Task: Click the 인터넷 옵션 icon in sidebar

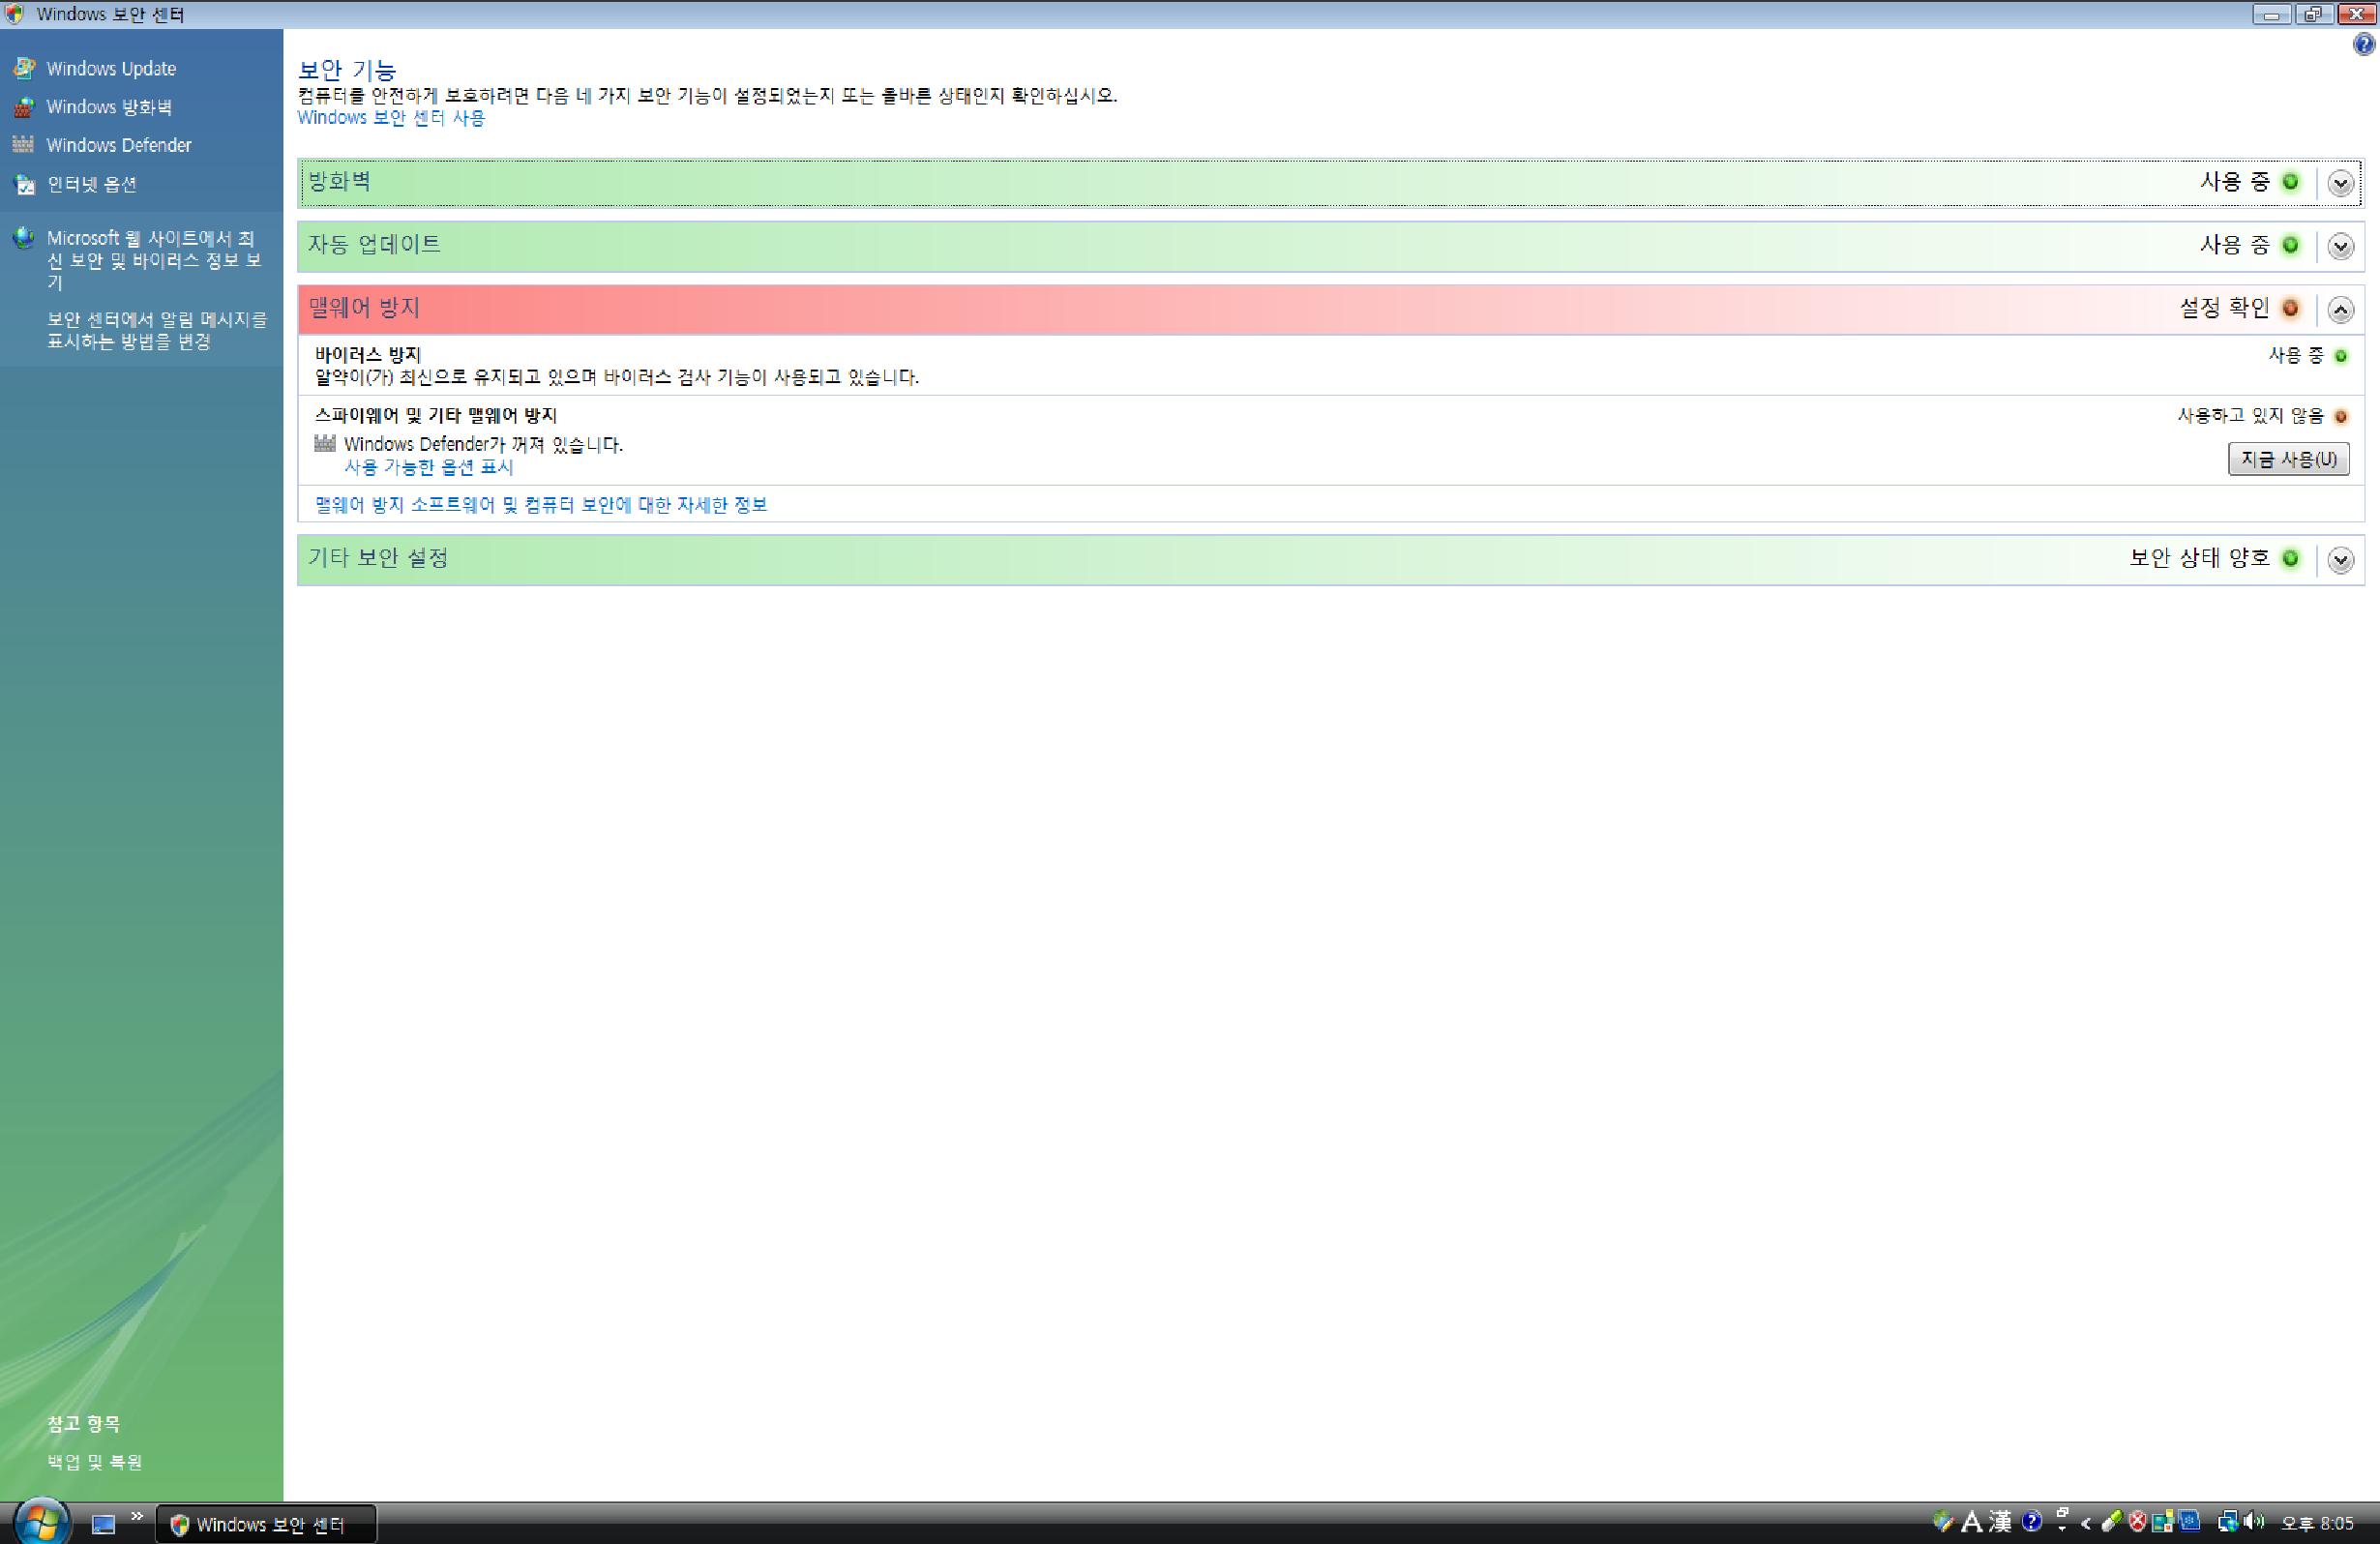Action: (x=24, y=184)
